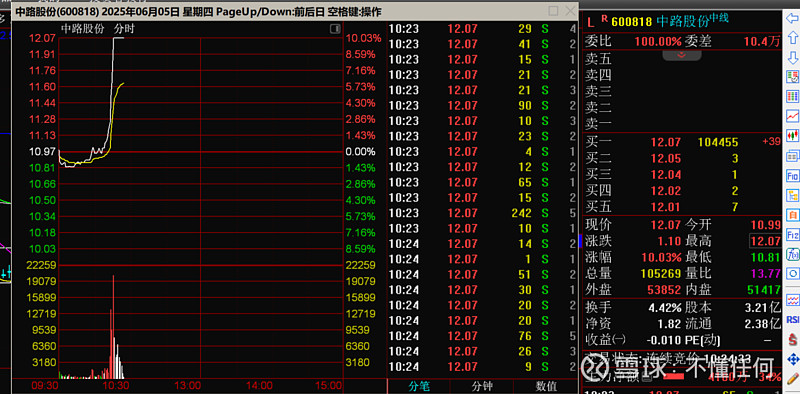Click the RSI indicator icon
The image size is (800, 394).
[792, 319]
